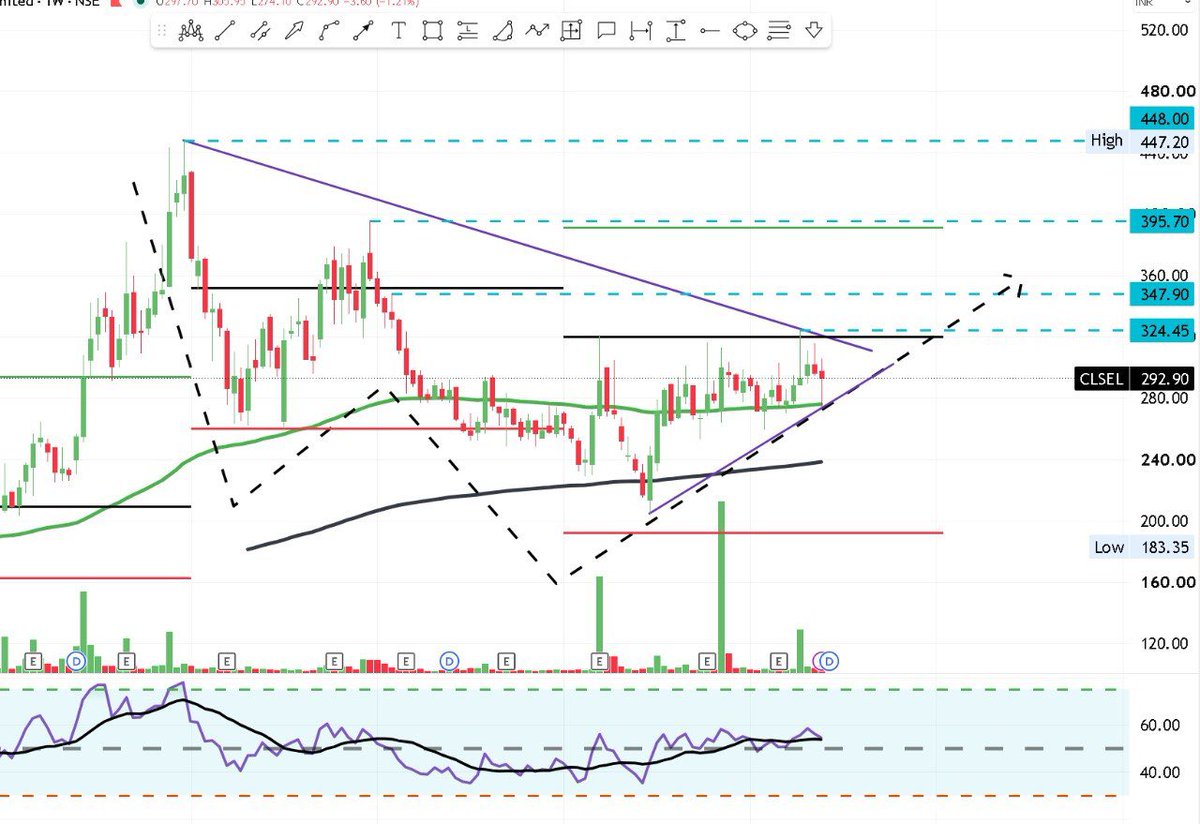Select the cyan dashed 395.70 horizontal line
Image resolution: width=1200 pixels, height=824 pixels.
(750, 221)
